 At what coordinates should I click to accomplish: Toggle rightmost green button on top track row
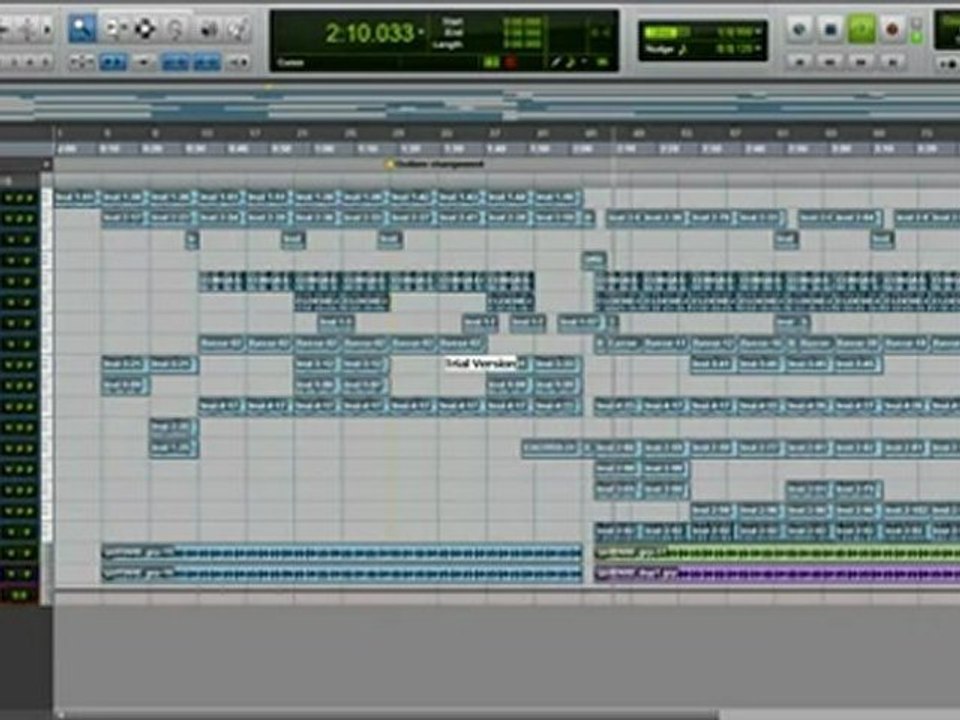click(x=30, y=198)
